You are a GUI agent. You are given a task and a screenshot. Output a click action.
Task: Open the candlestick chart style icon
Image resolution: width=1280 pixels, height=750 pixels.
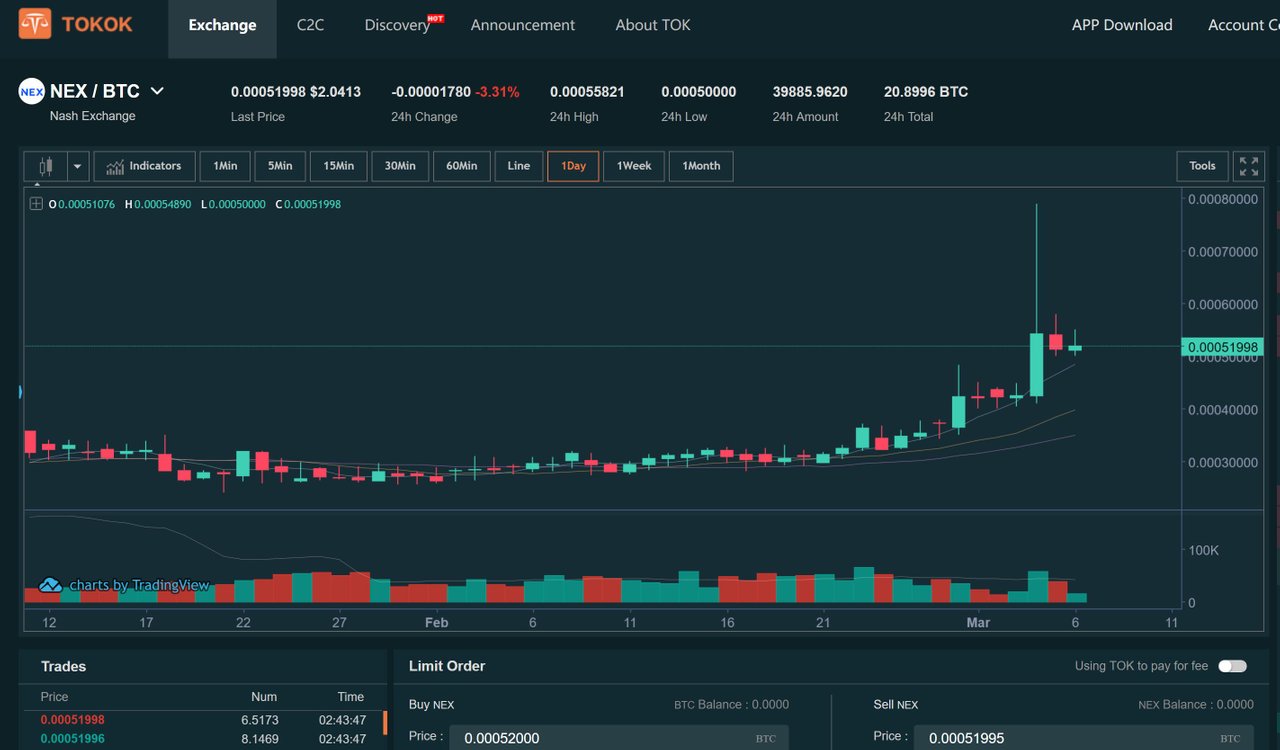45,166
